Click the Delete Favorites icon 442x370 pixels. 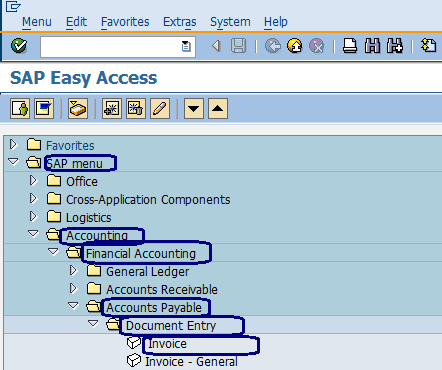pyautogui.click(x=136, y=108)
